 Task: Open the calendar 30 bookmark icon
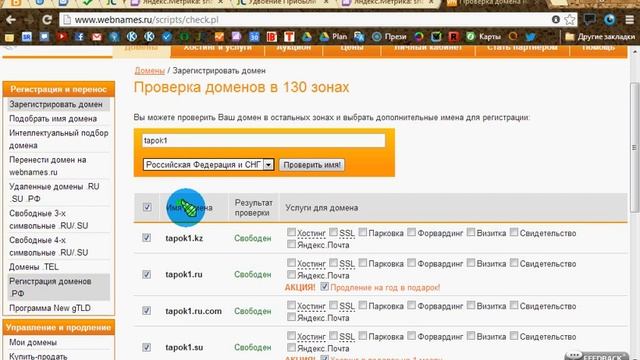[x=254, y=37]
